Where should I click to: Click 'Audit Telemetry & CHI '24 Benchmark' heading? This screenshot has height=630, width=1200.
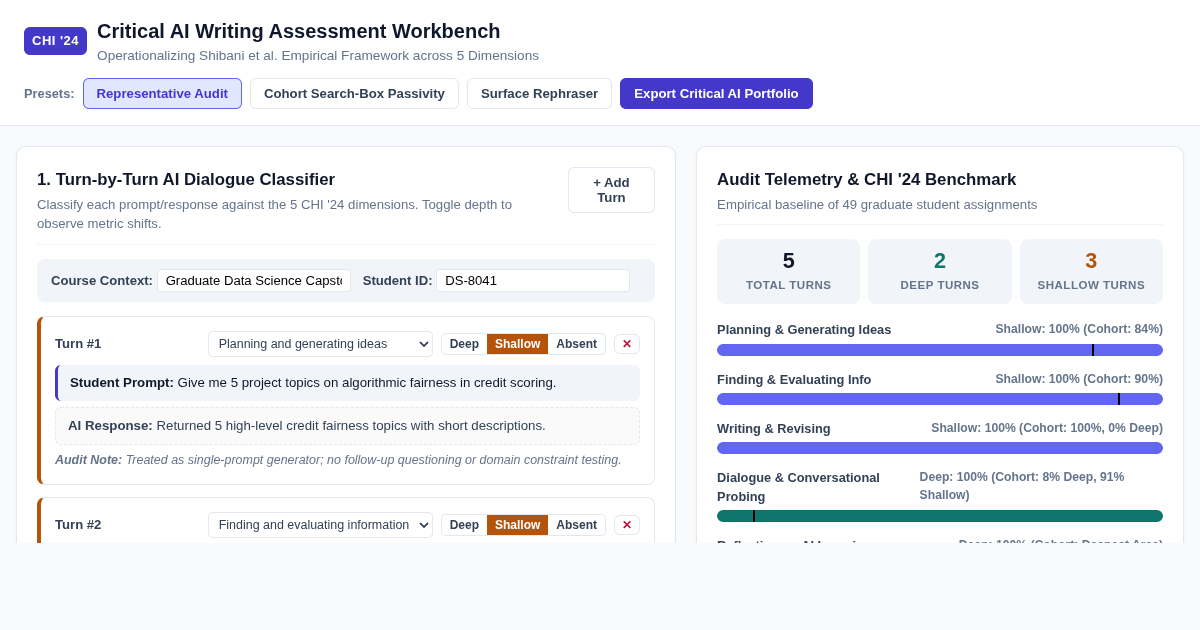(x=866, y=180)
